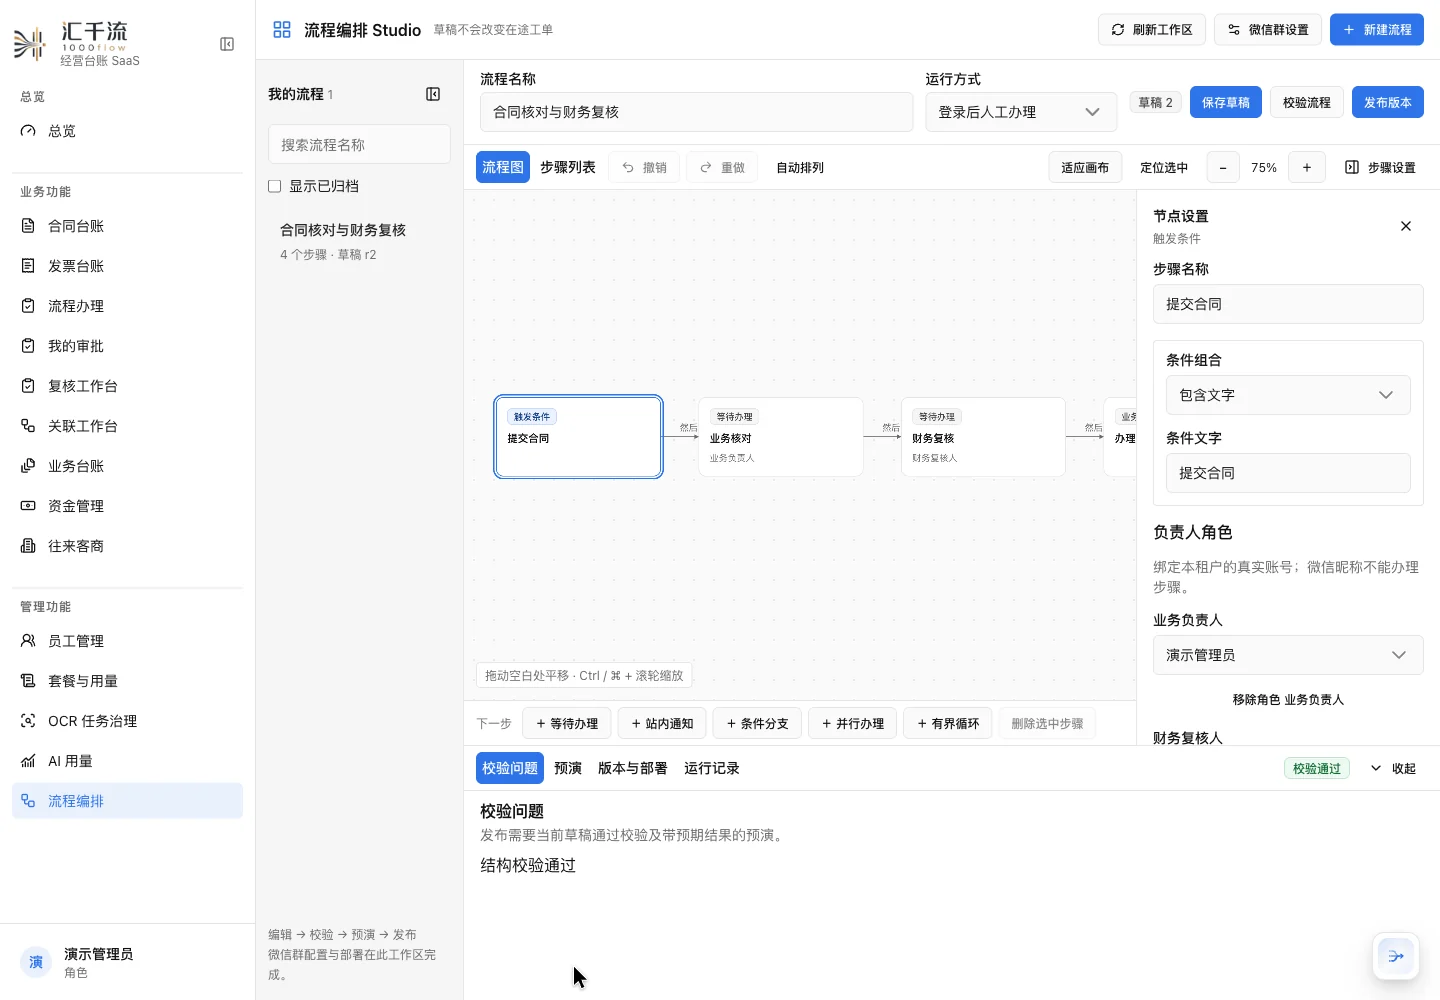Navigate to 资金管理

[127, 506]
